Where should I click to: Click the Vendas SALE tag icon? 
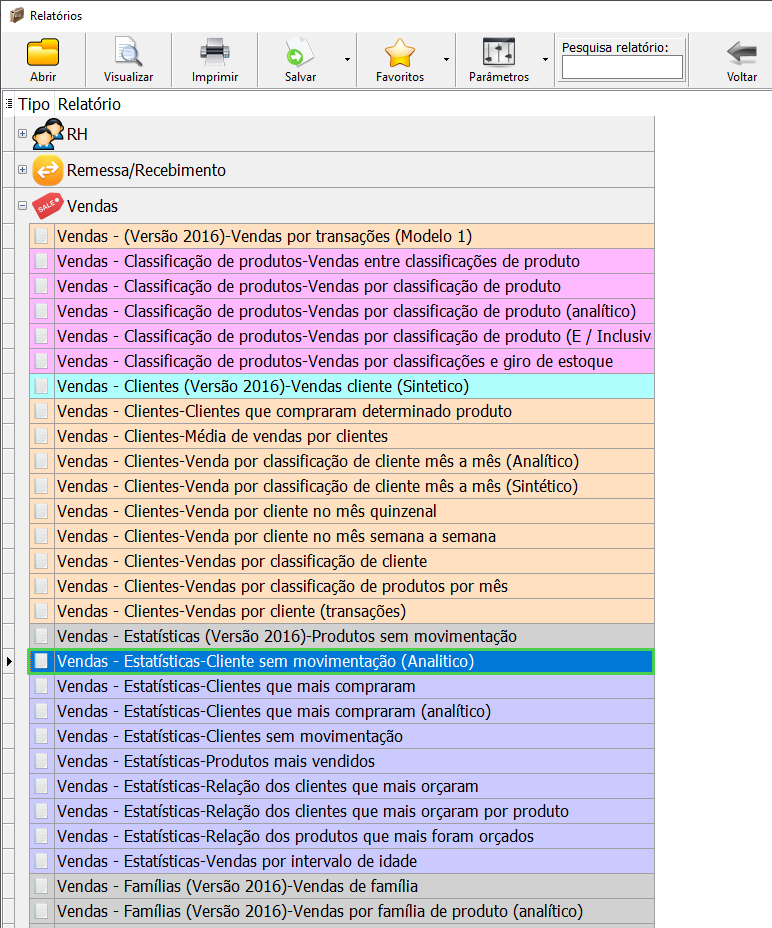[x=47, y=206]
